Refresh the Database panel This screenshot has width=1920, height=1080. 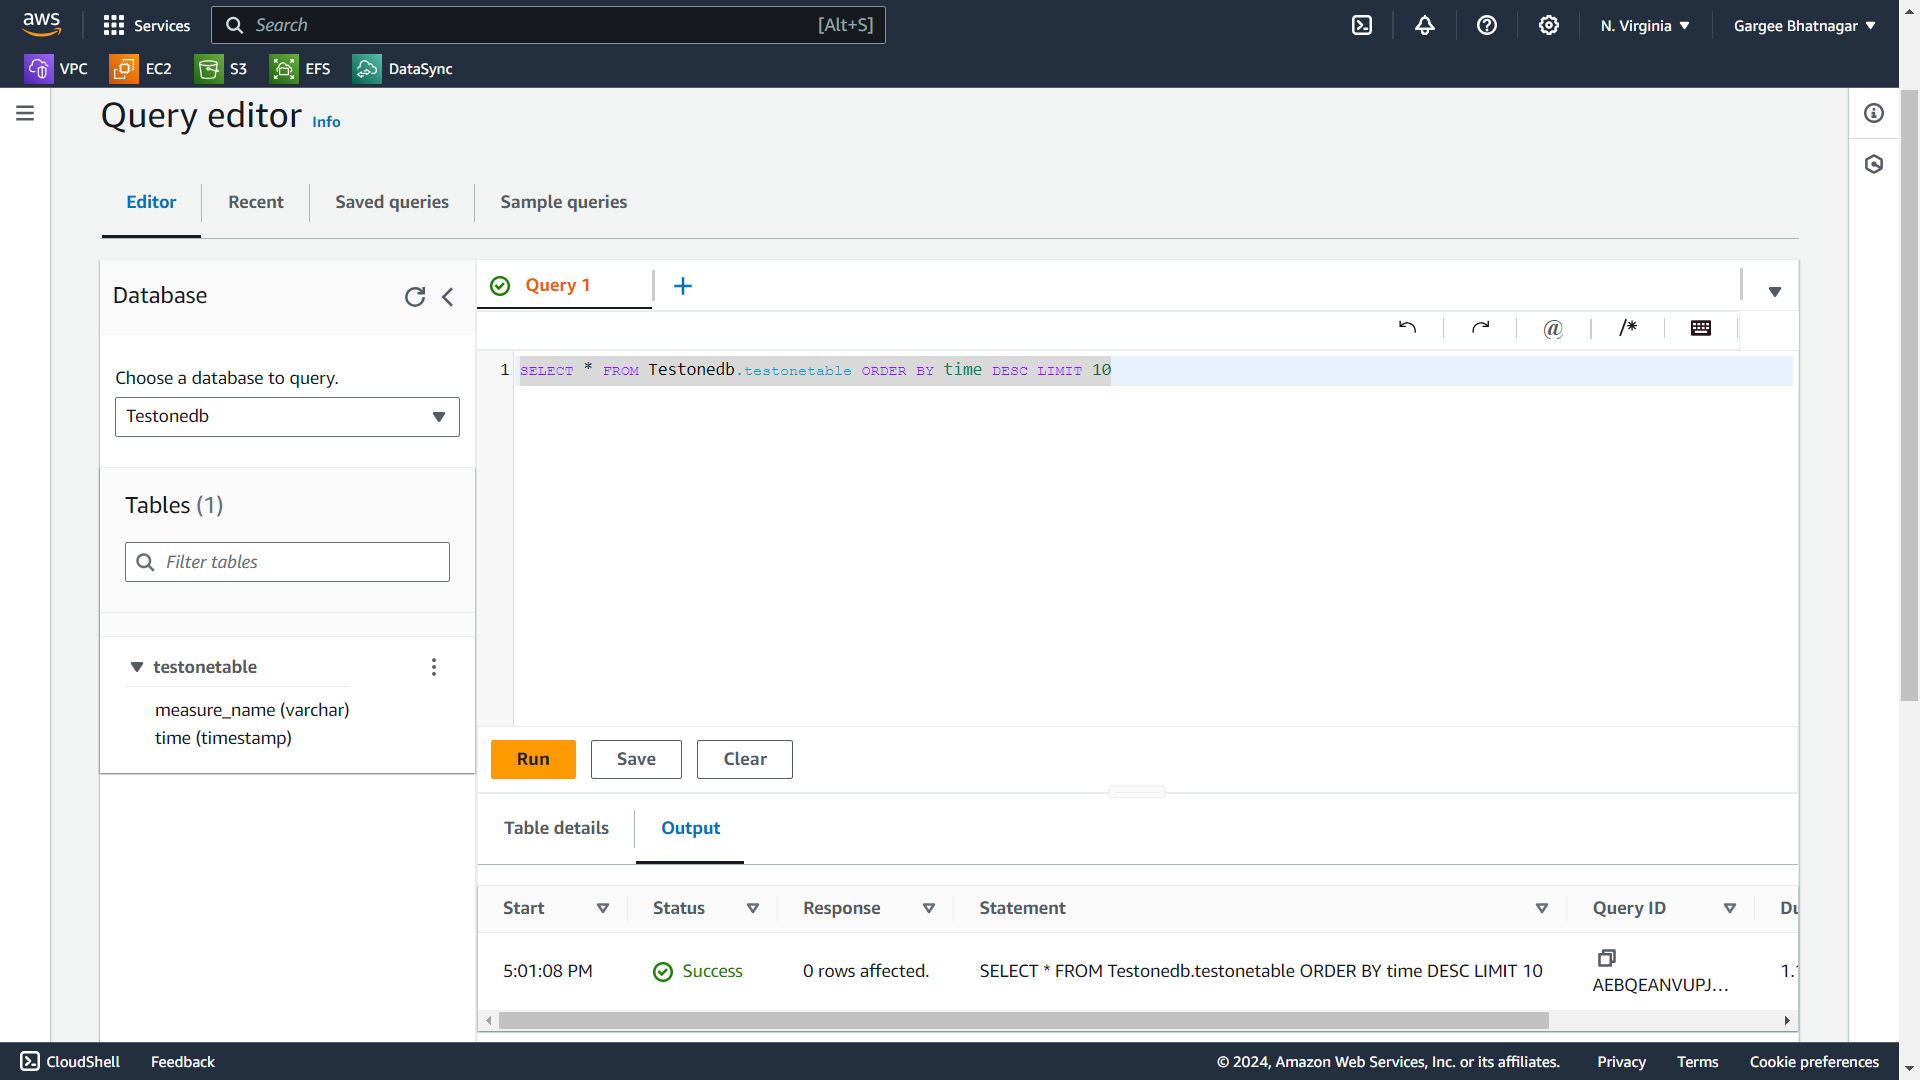(x=415, y=297)
